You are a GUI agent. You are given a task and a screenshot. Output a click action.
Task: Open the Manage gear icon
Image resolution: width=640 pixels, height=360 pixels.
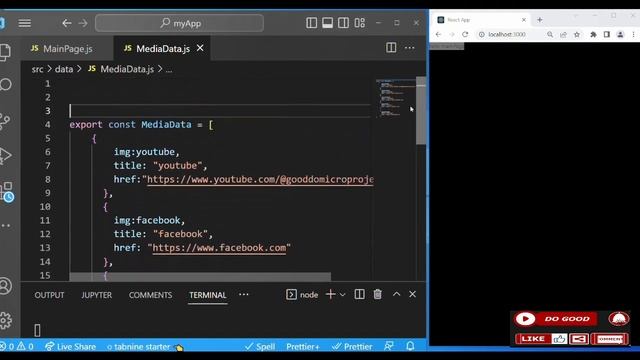point(6,320)
